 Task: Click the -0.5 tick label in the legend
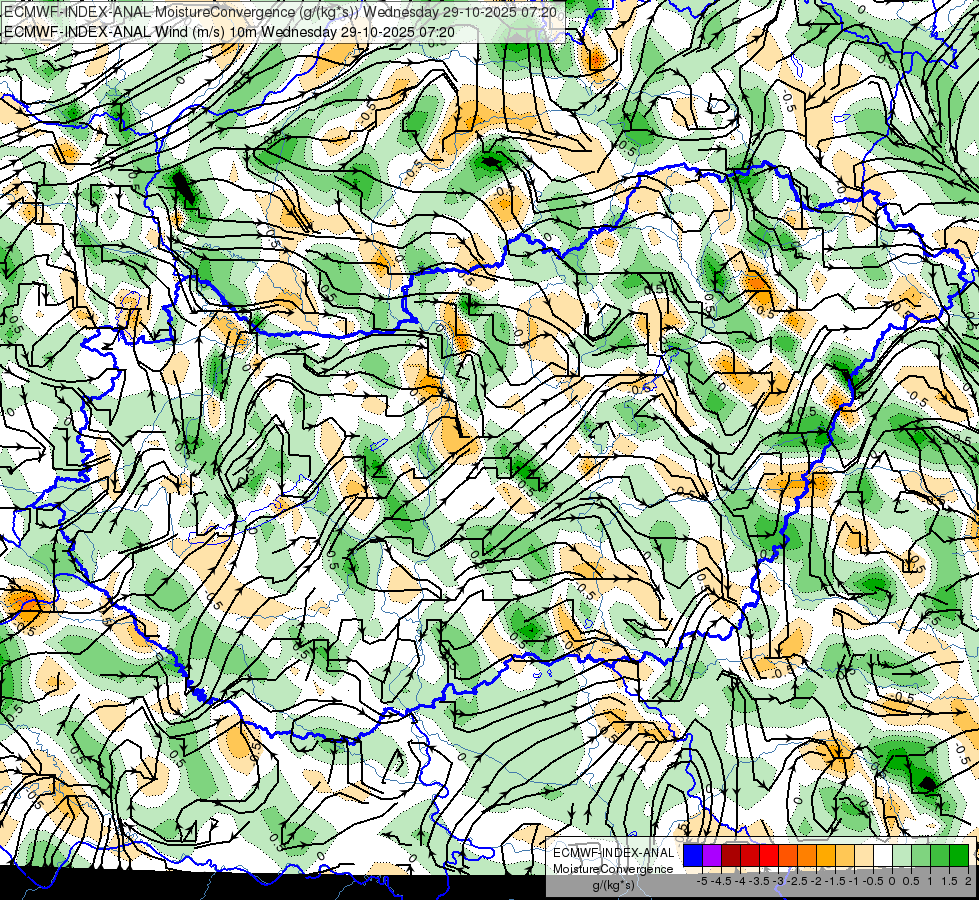pos(873,881)
